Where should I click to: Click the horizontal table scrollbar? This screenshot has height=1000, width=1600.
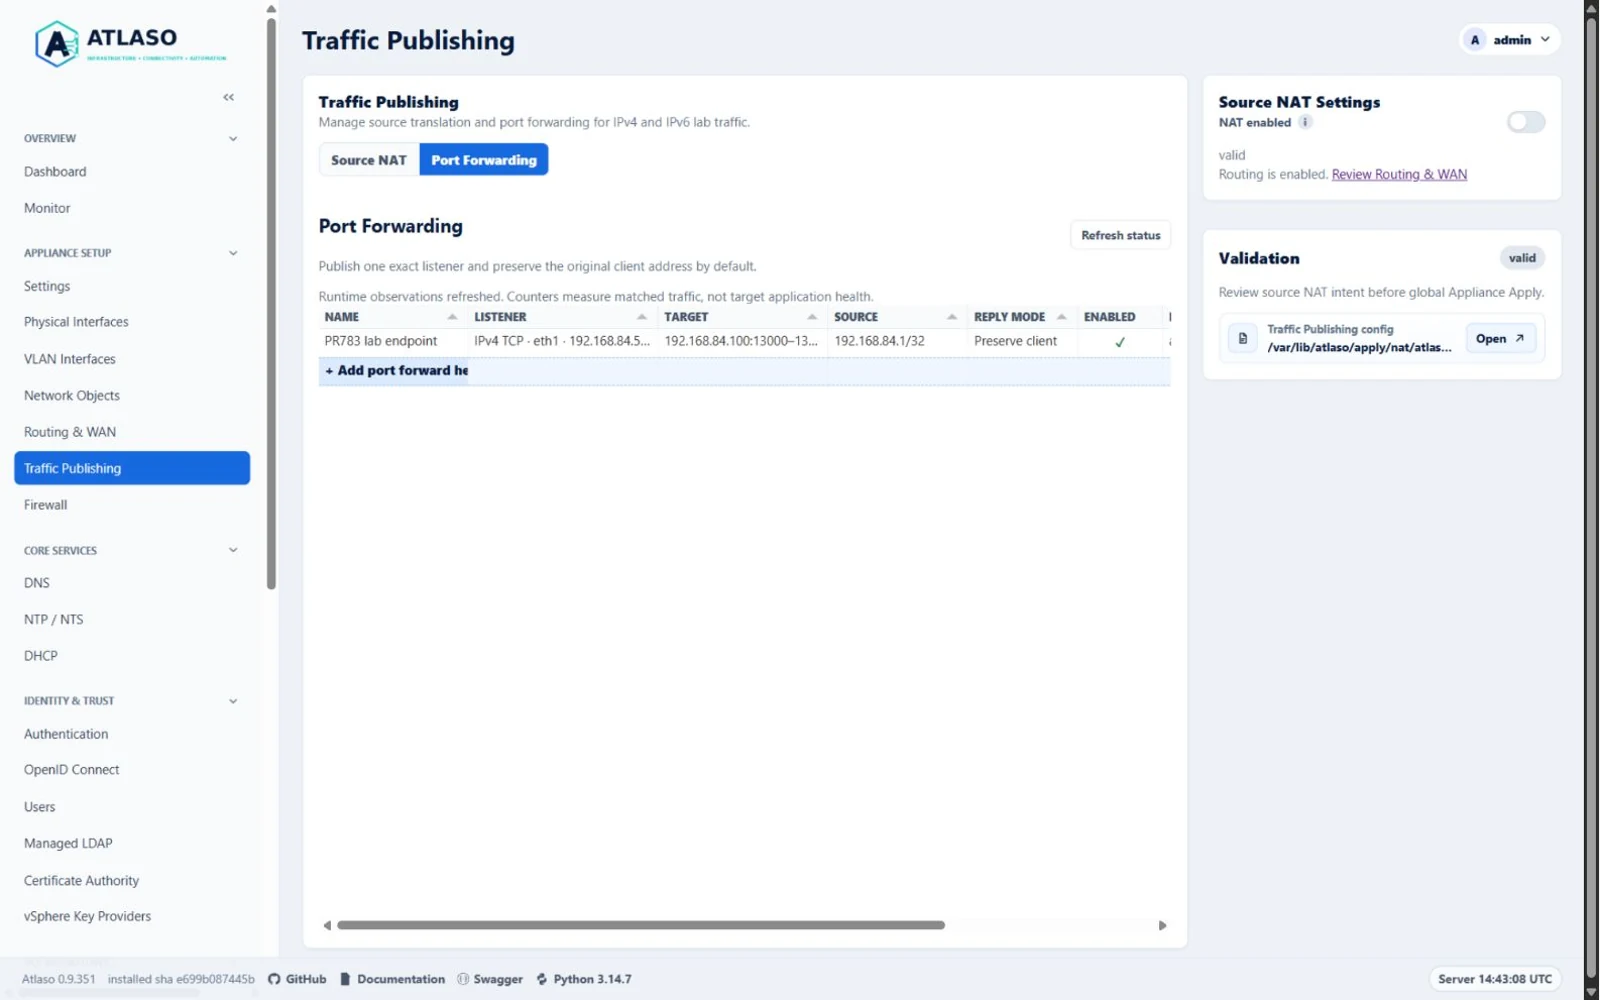pos(641,925)
